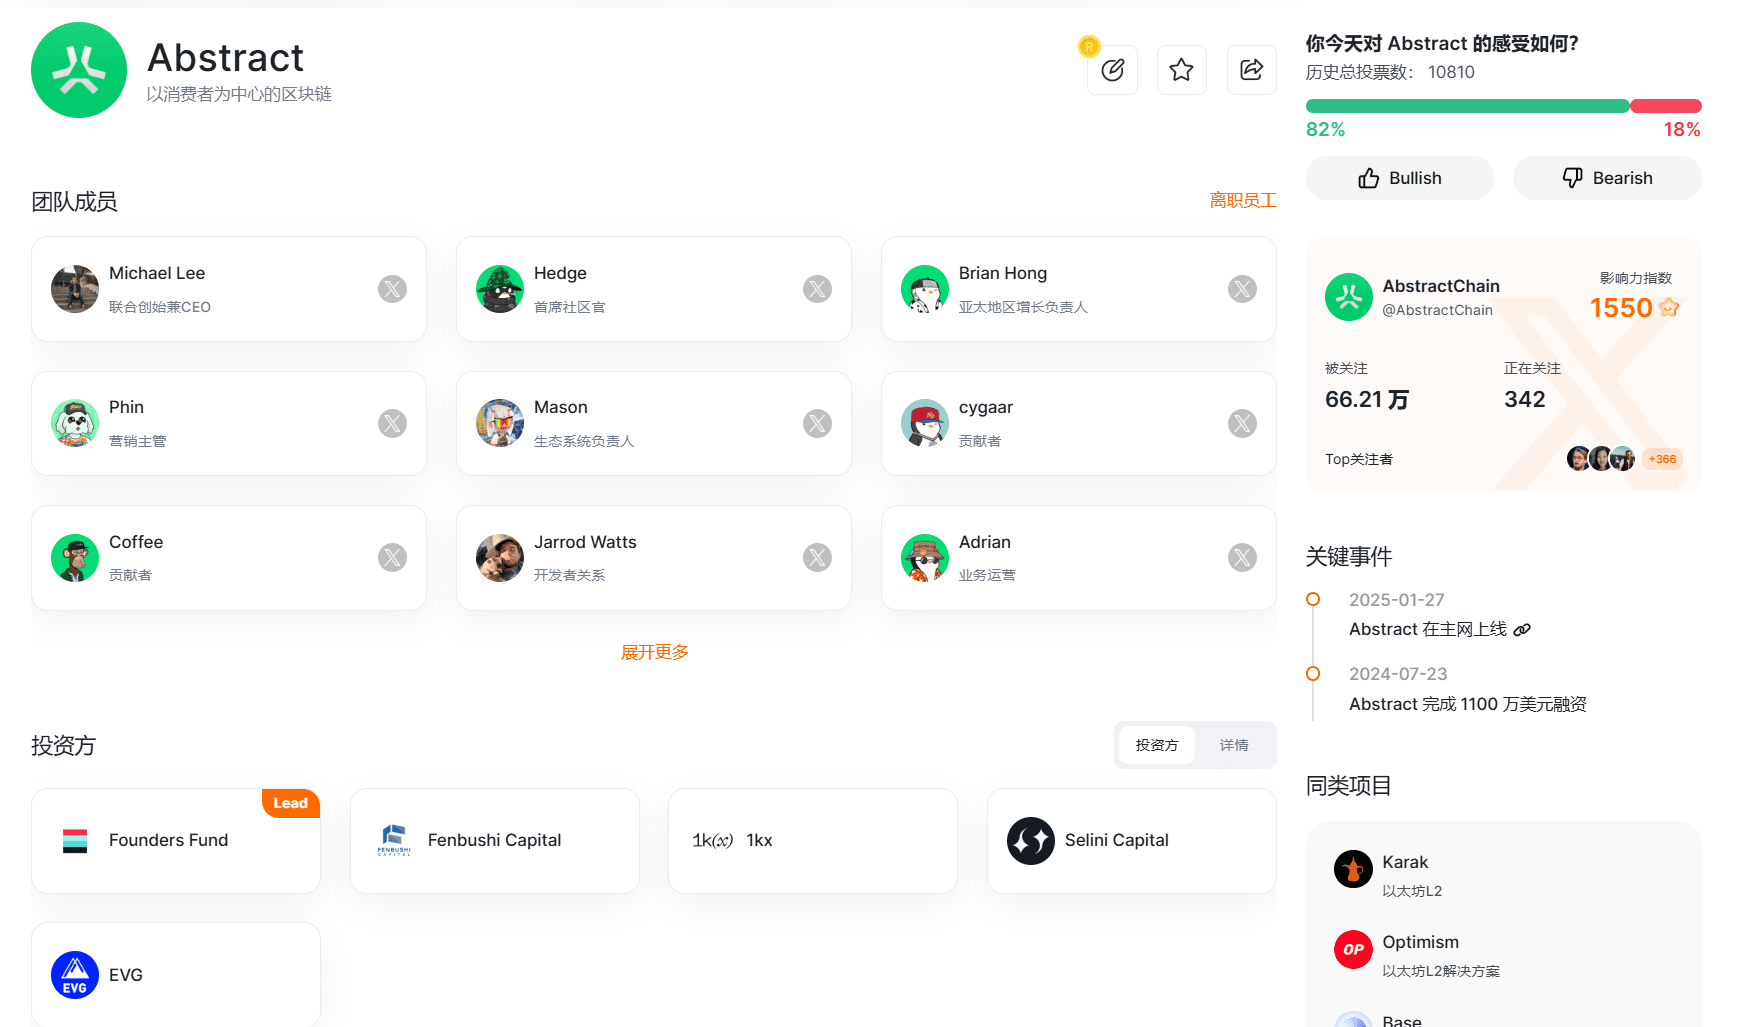Open Adrian's X profile icon
This screenshot has height=1027, width=1738.
1242,558
